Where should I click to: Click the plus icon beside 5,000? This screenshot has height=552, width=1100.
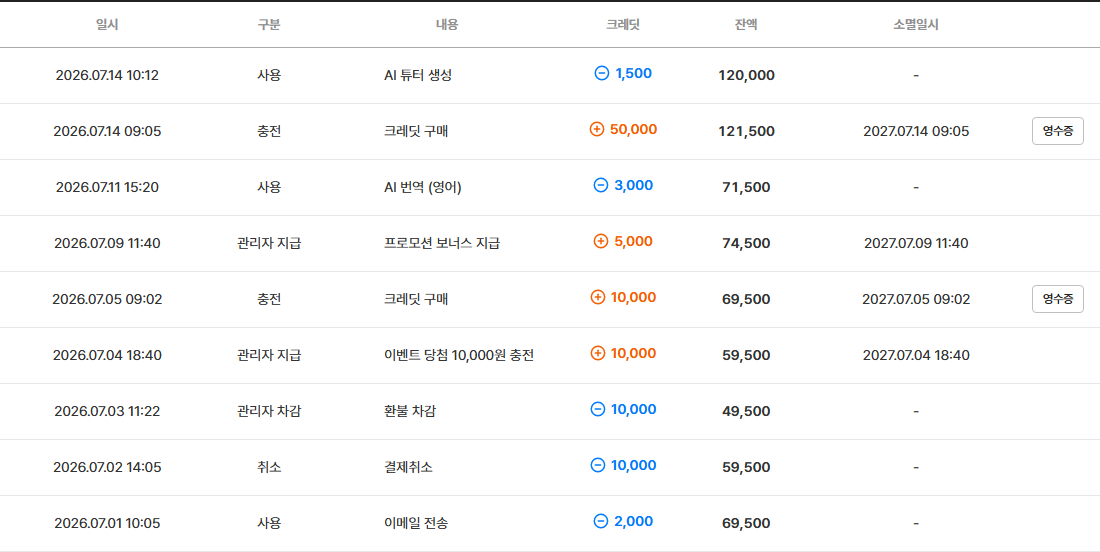[x=601, y=242]
